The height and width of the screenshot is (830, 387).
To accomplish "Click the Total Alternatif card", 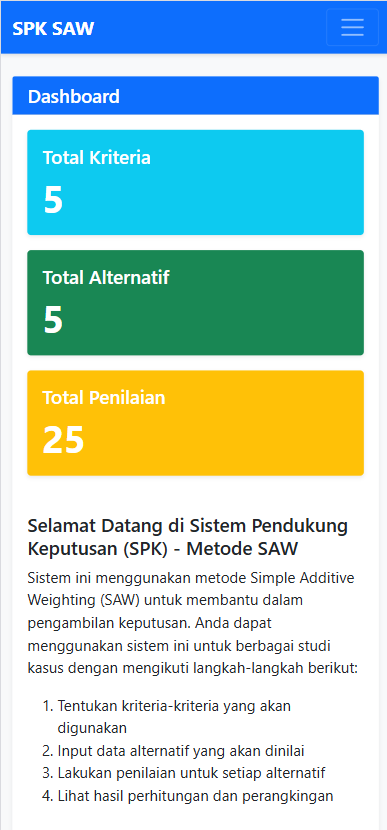I will tap(195, 302).
